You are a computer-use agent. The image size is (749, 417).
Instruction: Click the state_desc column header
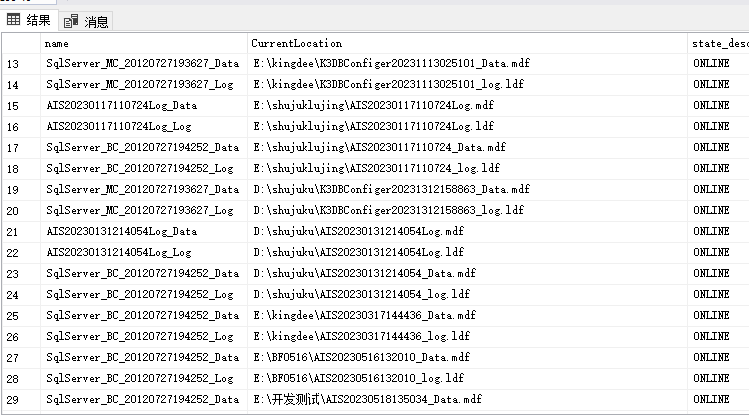[x=718, y=43]
